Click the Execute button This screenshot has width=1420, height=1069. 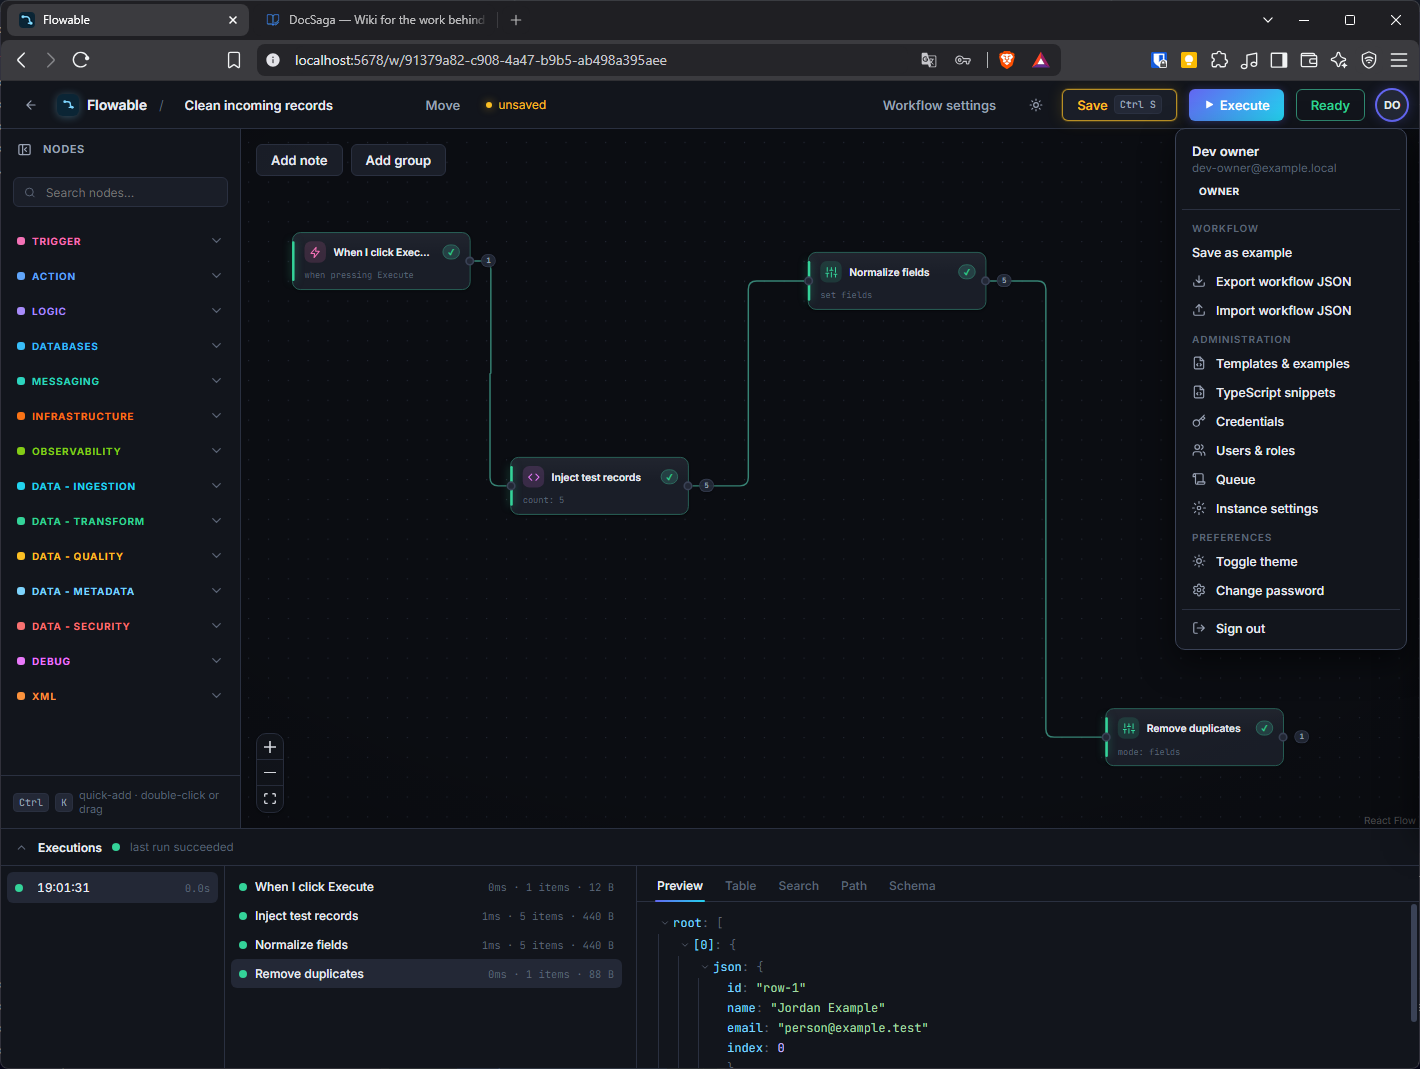[x=1236, y=105]
